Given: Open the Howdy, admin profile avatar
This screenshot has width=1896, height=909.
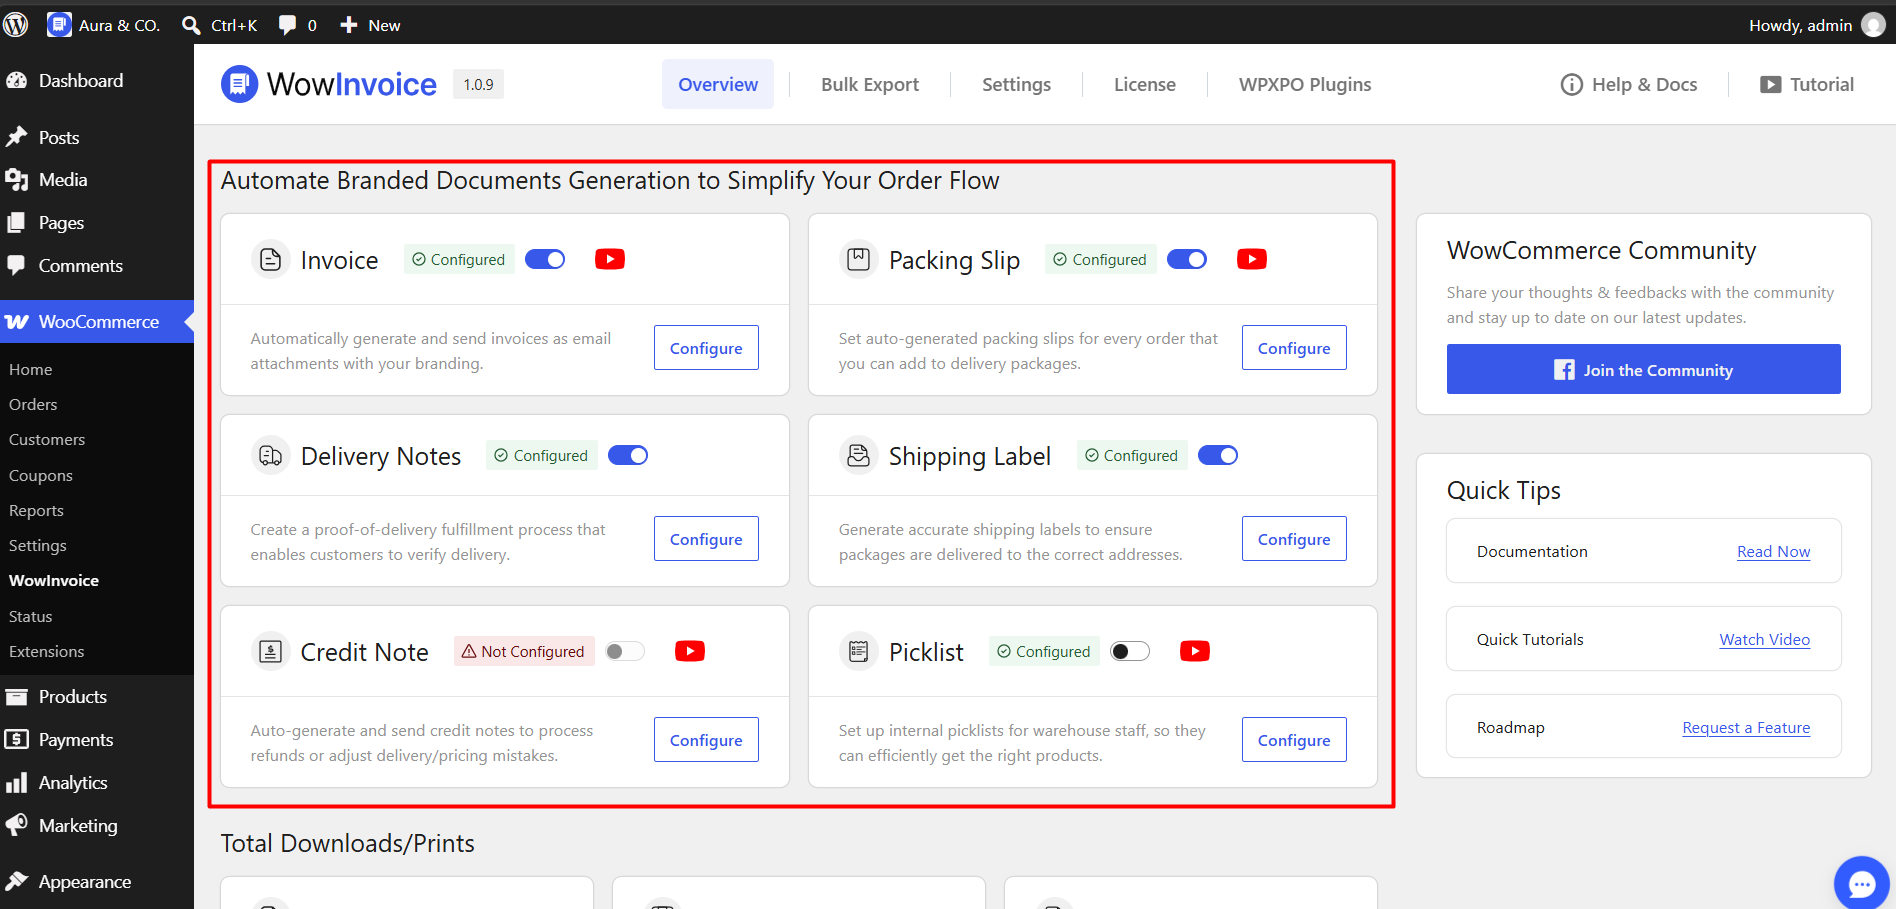Looking at the screenshot, I should pos(1873,25).
